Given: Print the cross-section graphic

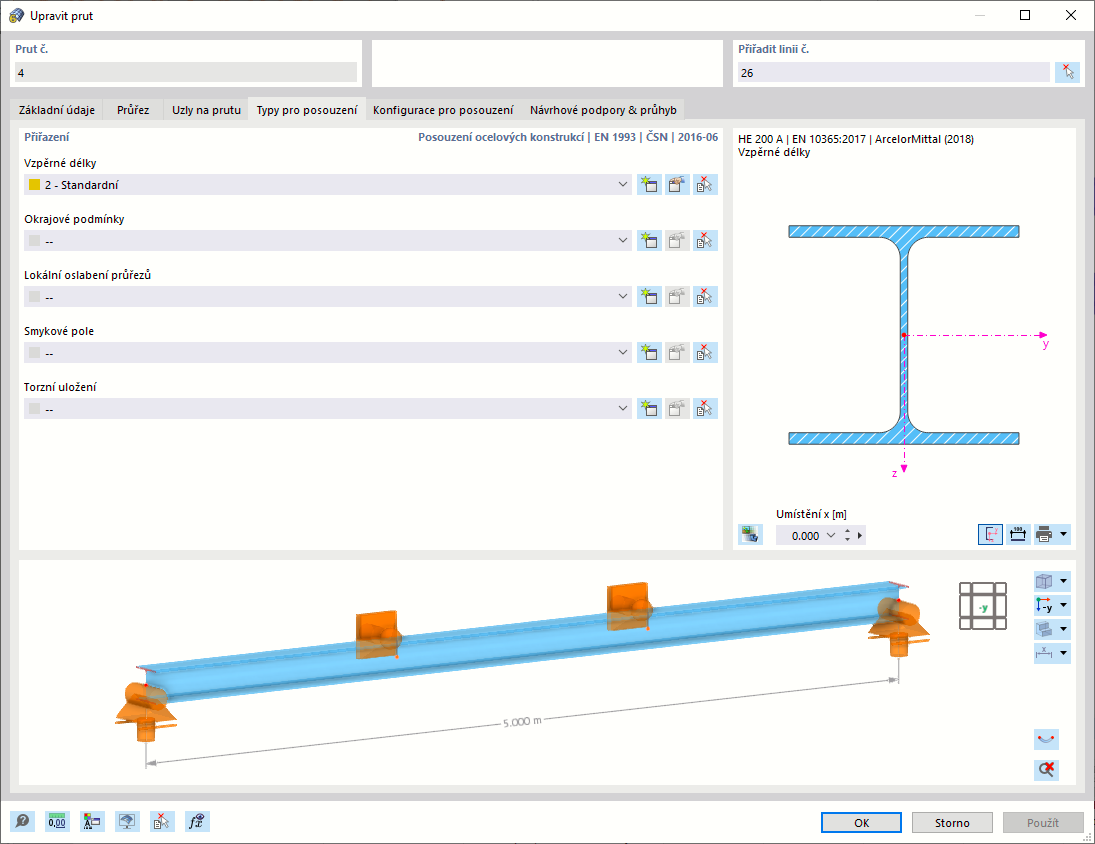Looking at the screenshot, I should [x=1044, y=535].
